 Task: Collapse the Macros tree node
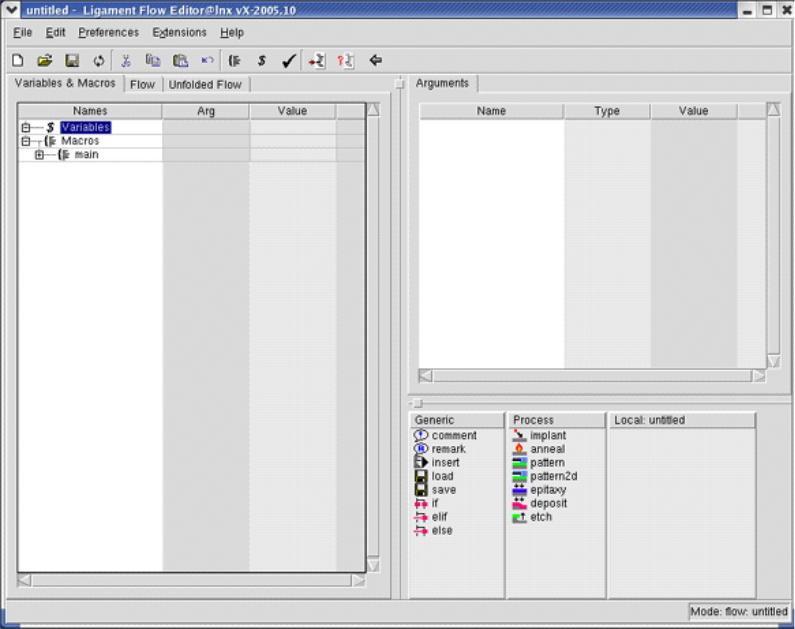(26, 141)
